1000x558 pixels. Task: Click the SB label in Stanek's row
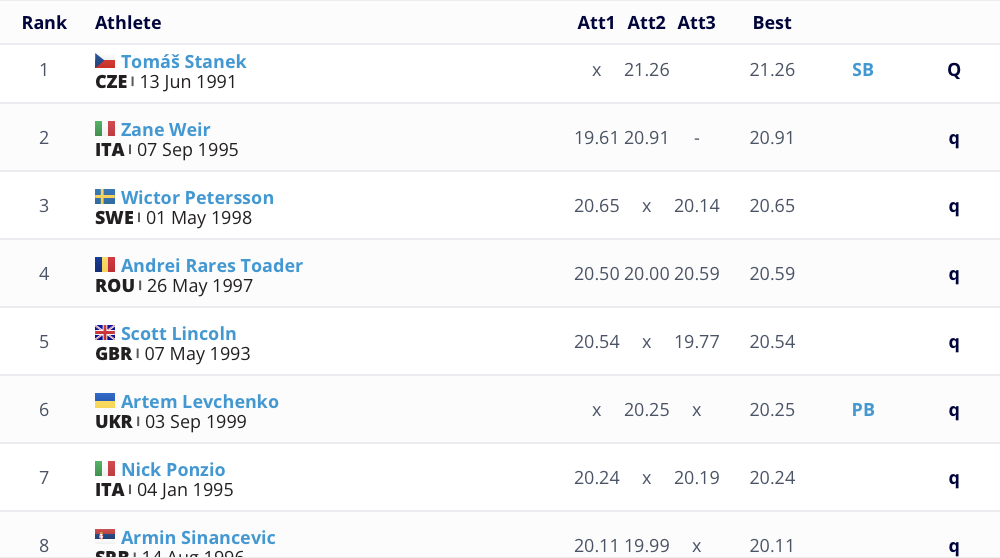(x=862, y=70)
